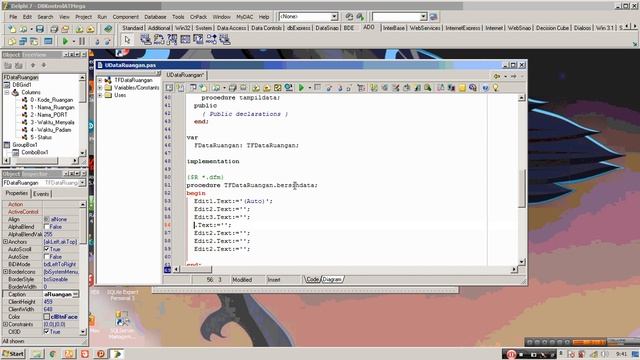Open the File menu
Image resolution: width=640 pixels, height=360 pixels.
(13, 17)
